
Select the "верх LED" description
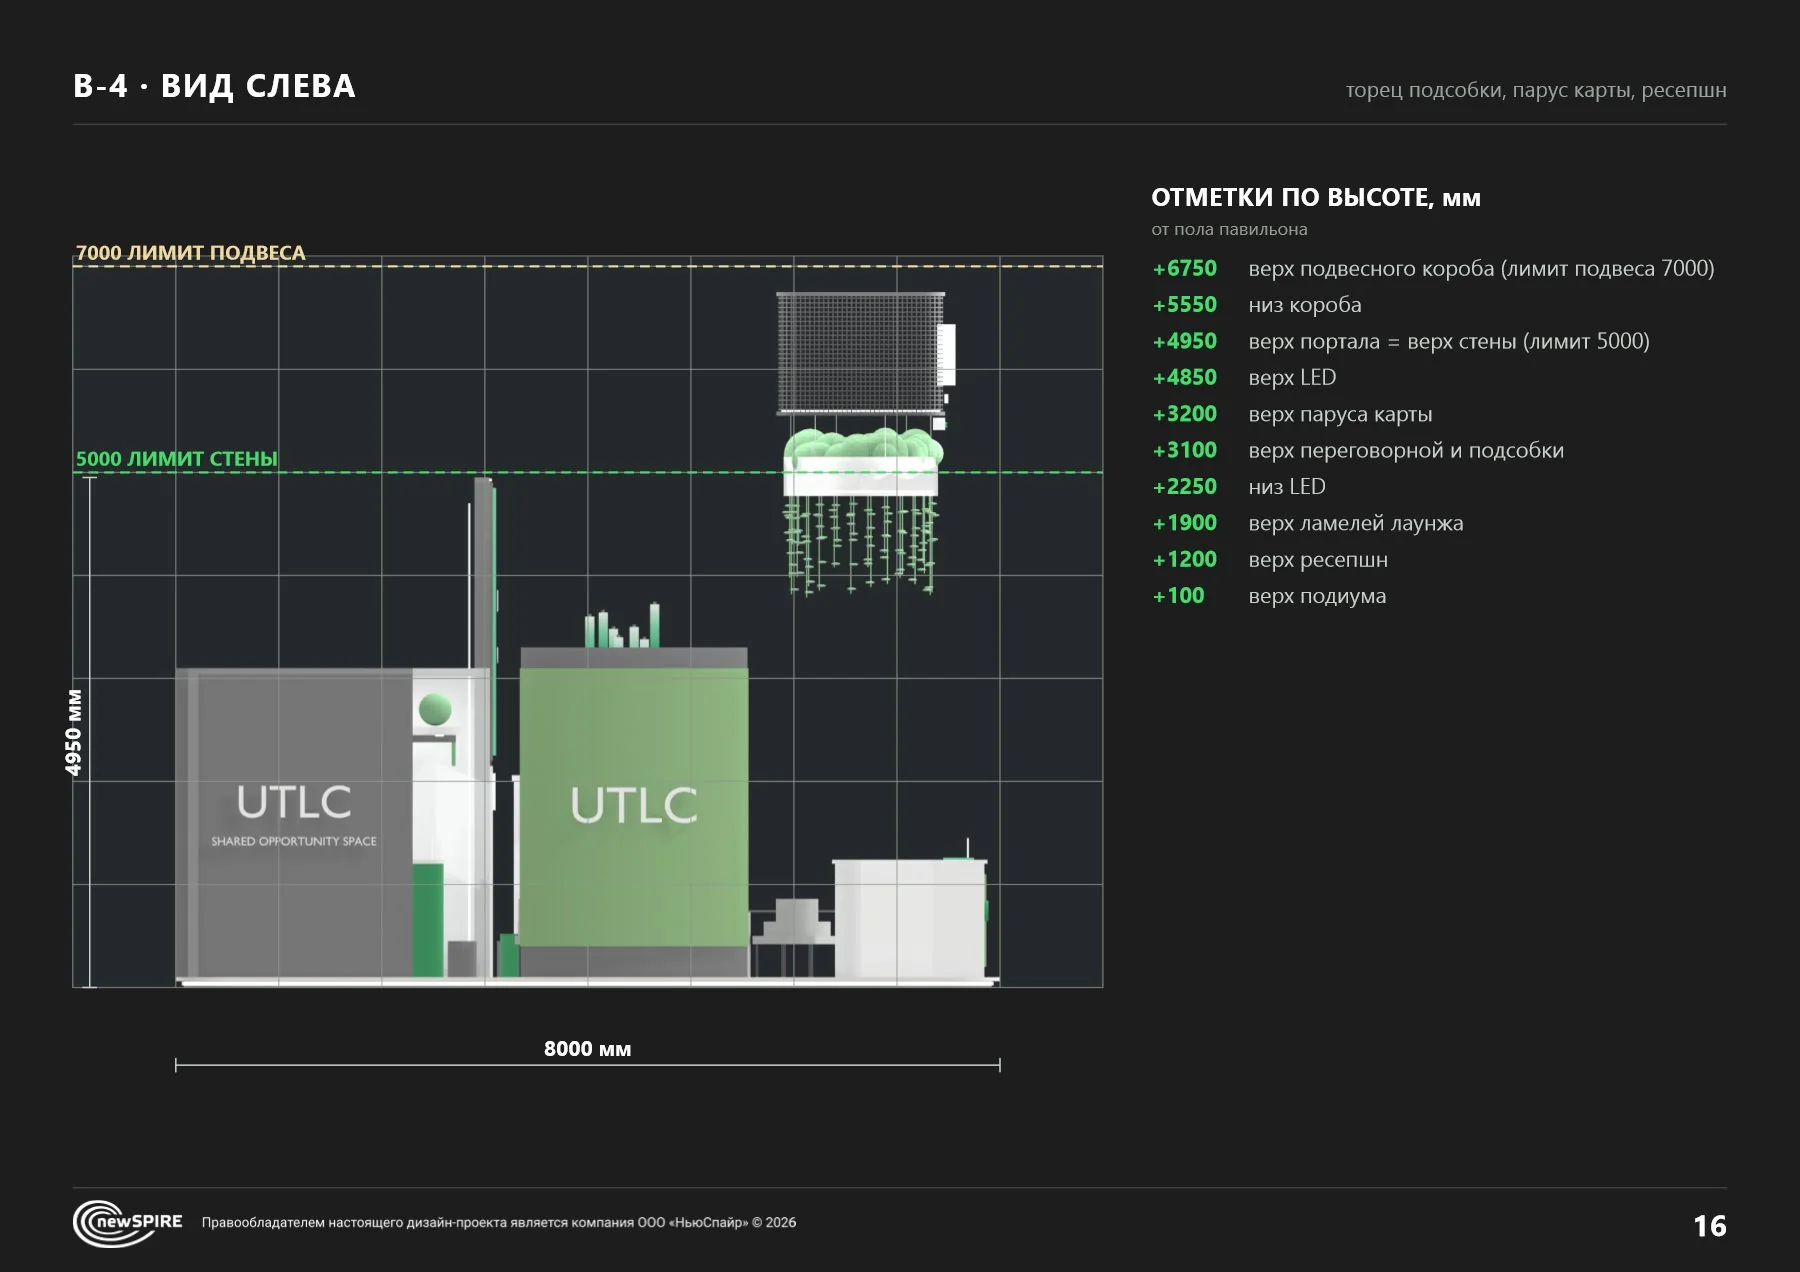[1292, 378]
